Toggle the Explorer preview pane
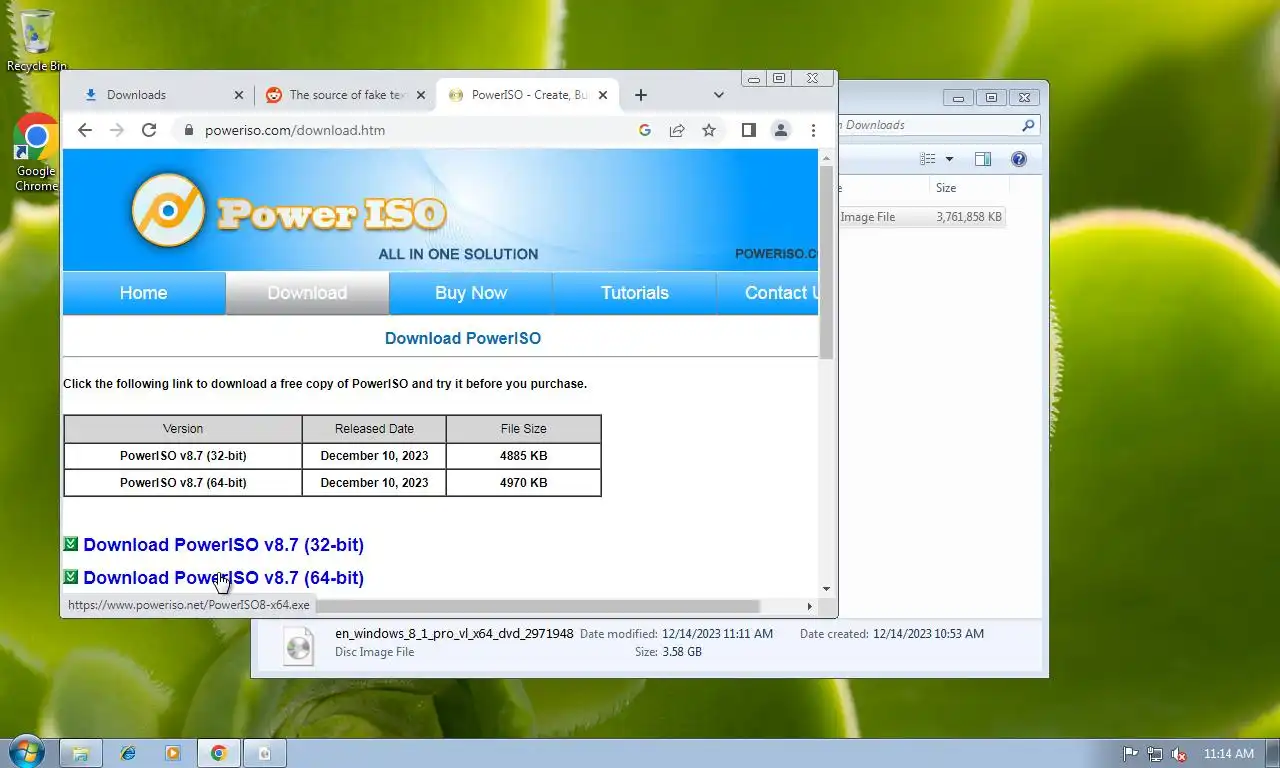The width and height of the screenshot is (1280, 768). tap(983, 159)
